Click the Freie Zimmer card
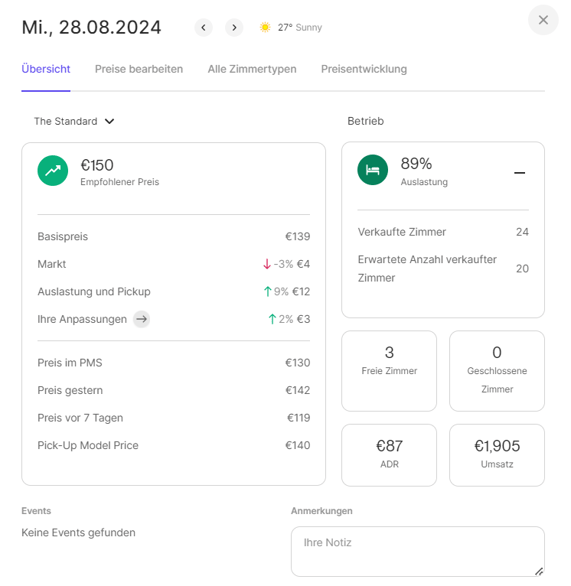571x586 pixels. pos(389,371)
